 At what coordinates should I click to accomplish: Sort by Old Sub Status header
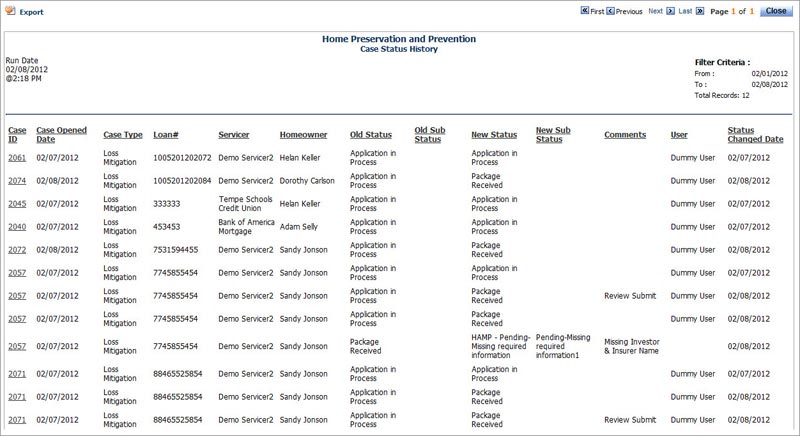pos(430,135)
